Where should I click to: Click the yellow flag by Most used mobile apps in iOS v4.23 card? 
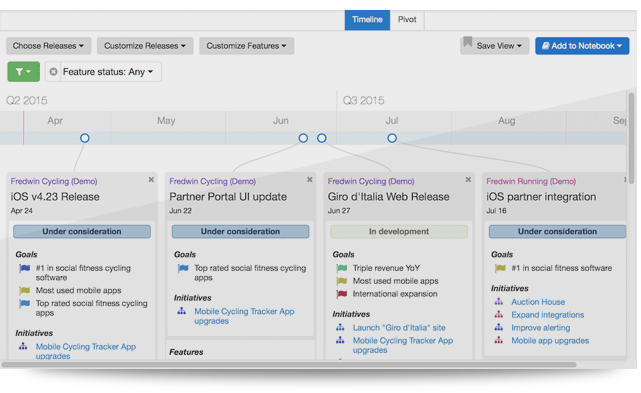coord(25,290)
